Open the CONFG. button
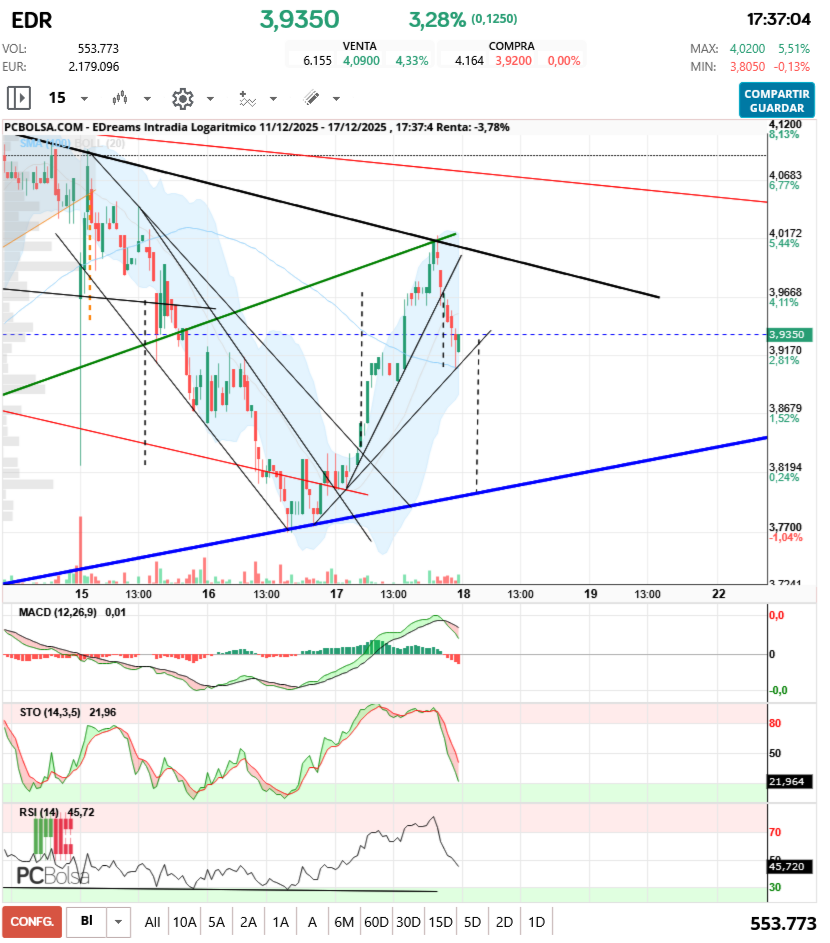The height and width of the screenshot is (943, 830). pos(32,922)
